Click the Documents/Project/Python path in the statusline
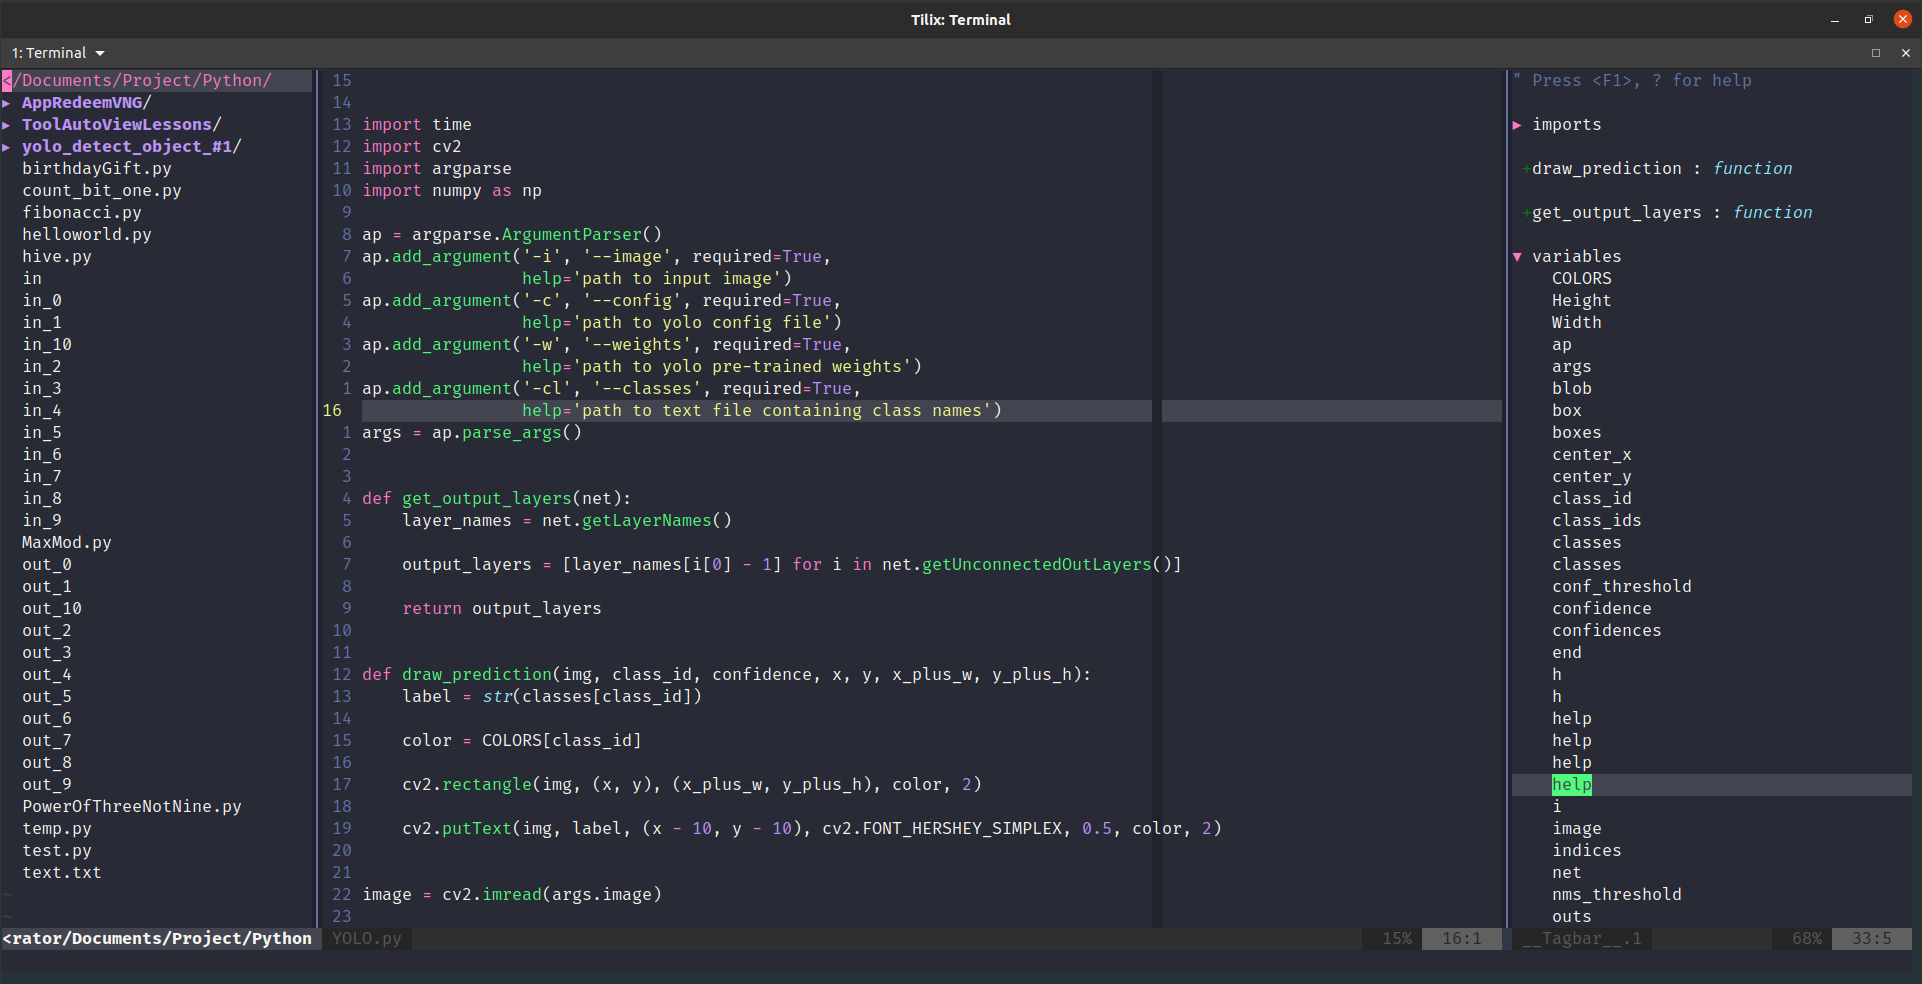This screenshot has width=1922, height=984. point(158,938)
